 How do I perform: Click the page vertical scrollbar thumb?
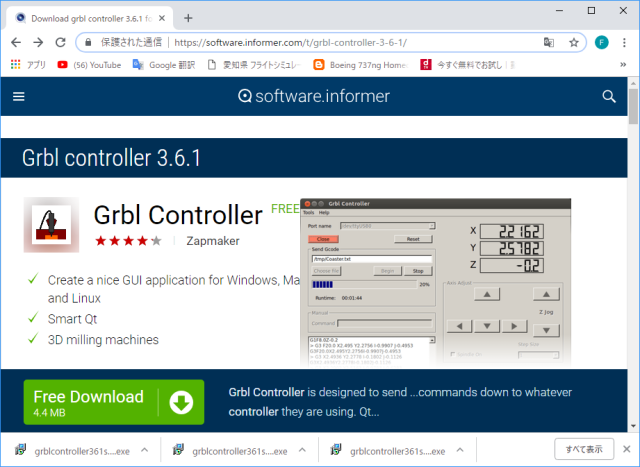pyautogui.click(x=633, y=106)
